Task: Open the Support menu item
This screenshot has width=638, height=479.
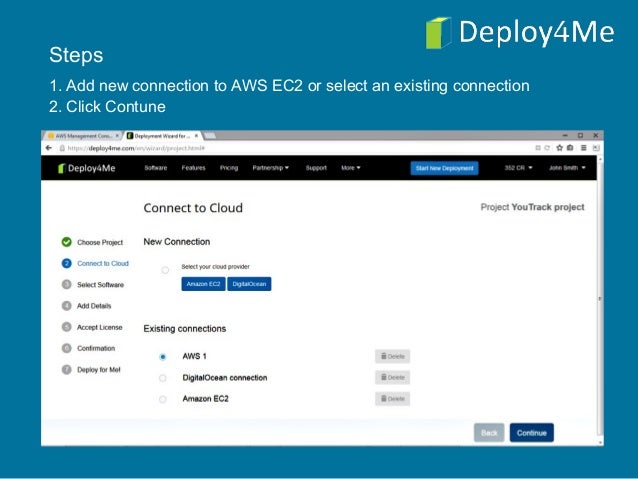Action: pos(316,168)
